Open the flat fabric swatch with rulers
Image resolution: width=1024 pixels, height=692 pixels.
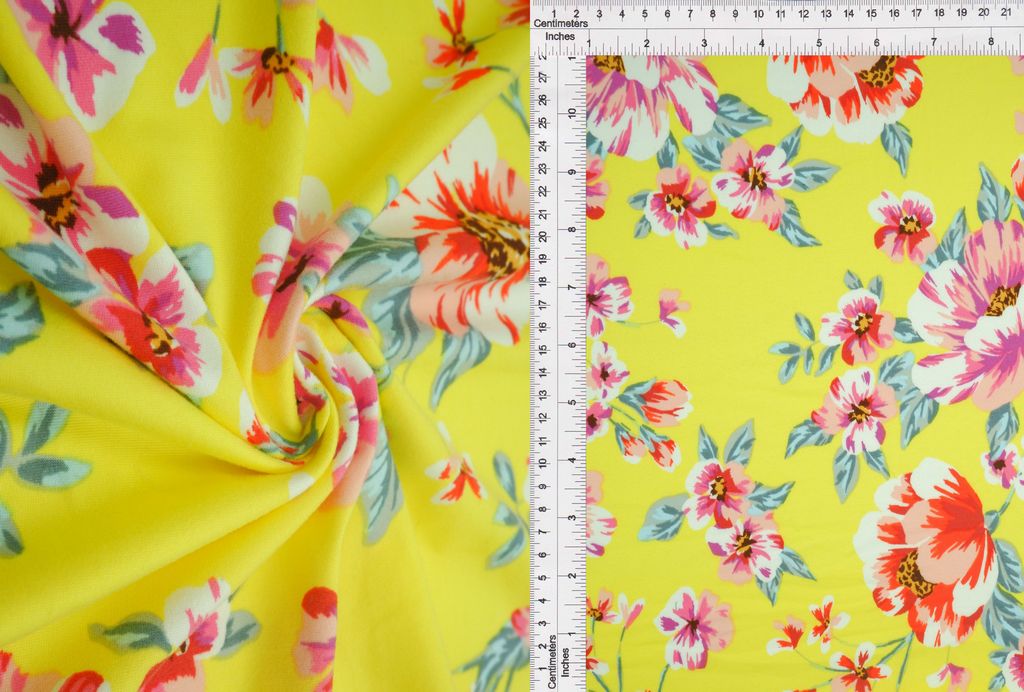point(777,346)
